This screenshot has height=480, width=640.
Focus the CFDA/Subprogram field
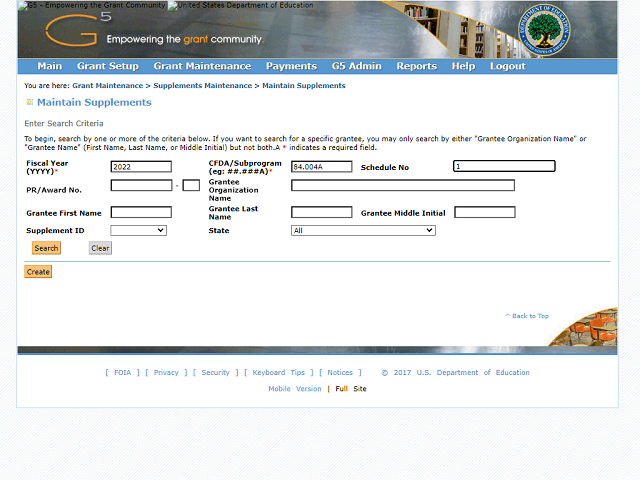point(322,167)
